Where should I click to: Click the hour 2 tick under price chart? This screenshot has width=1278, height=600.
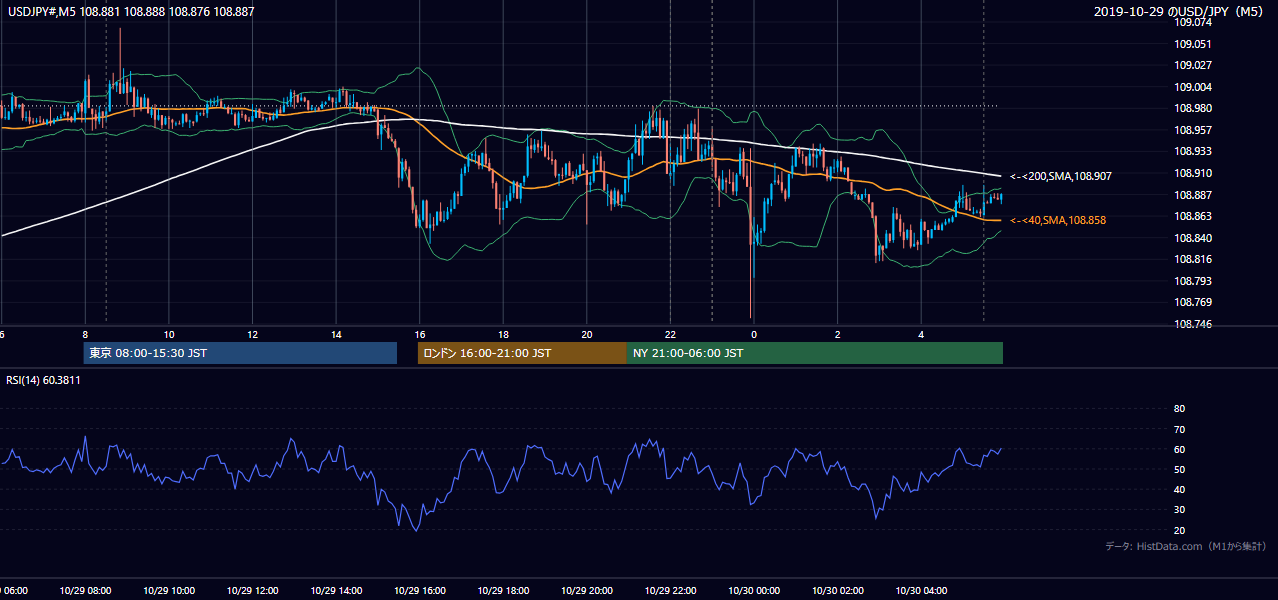(x=837, y=335)
